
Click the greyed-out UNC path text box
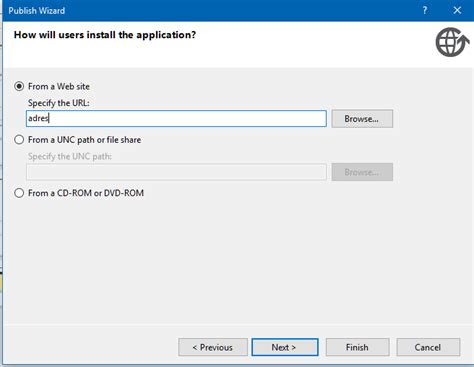176,172
